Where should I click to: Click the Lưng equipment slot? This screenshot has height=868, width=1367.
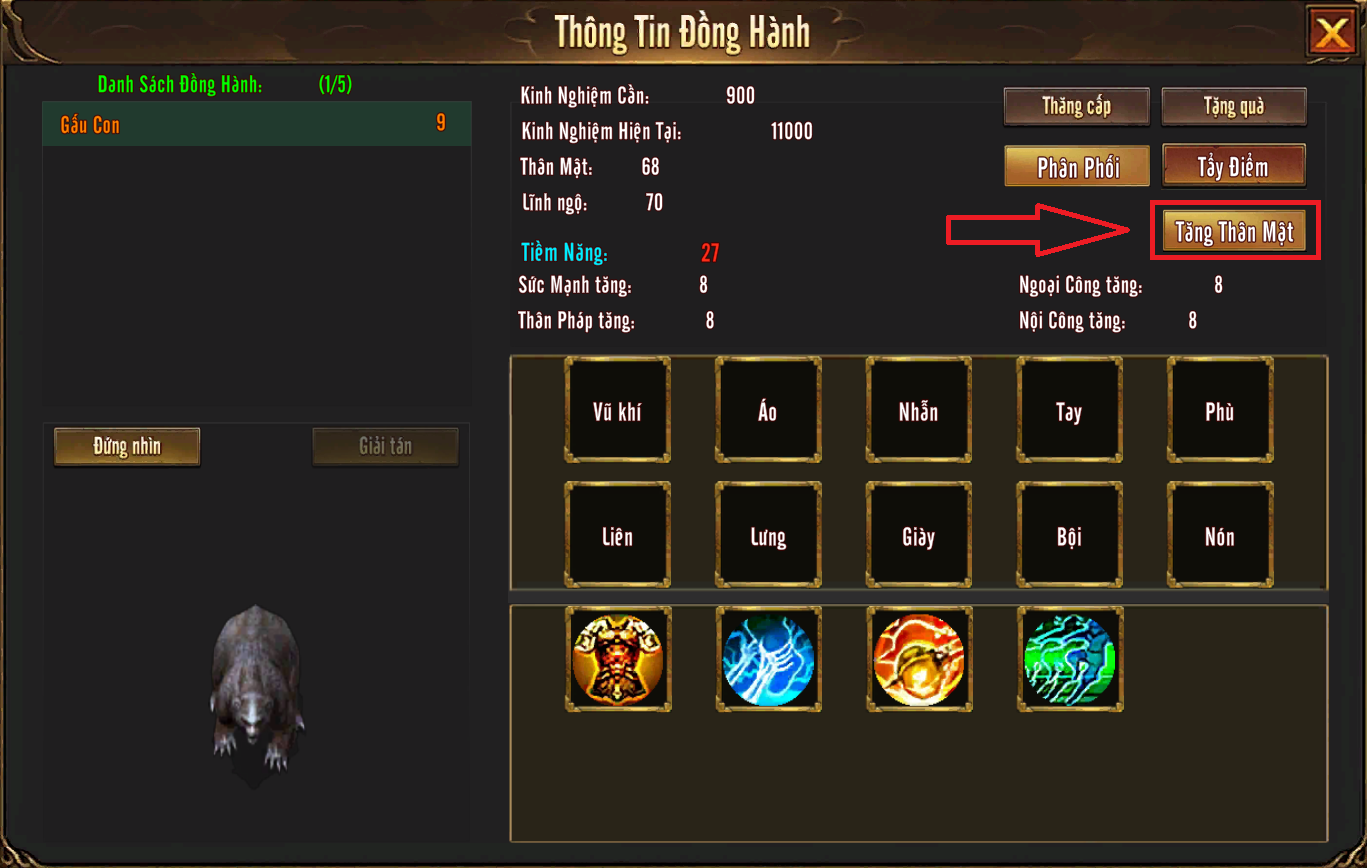pos(768,536)
